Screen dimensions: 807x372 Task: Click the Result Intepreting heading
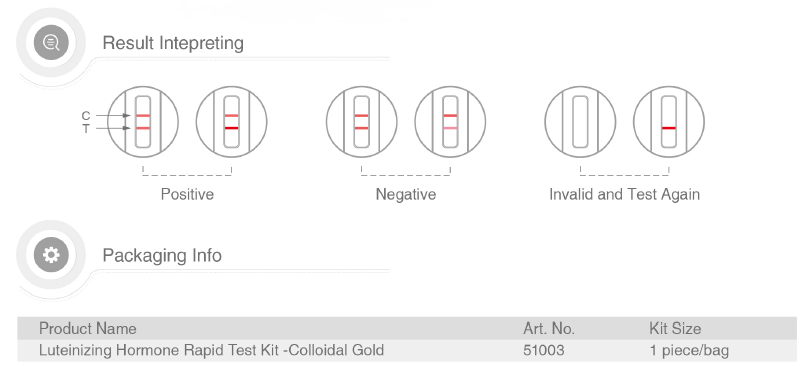click(x=173, y=43)
